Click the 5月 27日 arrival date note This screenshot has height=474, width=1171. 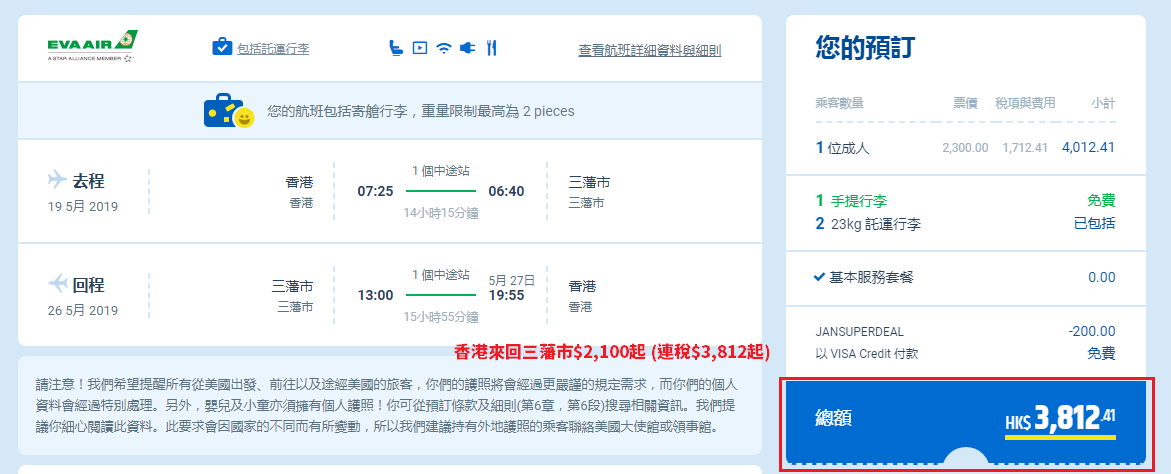[512, 281]
